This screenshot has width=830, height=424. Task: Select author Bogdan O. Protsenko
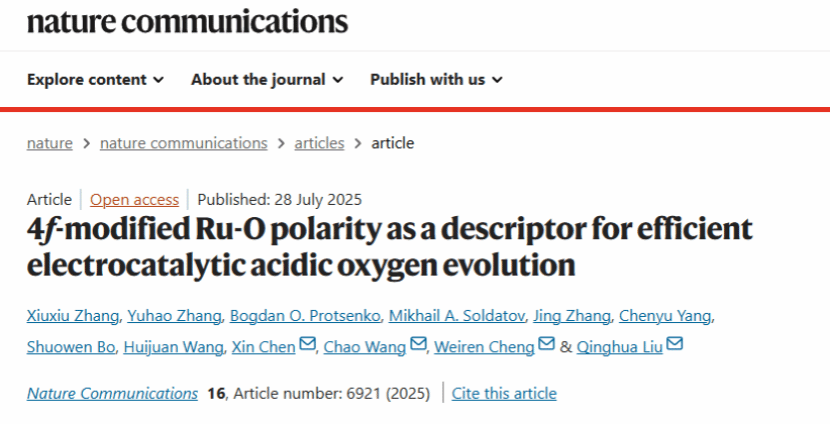point(305,316)
